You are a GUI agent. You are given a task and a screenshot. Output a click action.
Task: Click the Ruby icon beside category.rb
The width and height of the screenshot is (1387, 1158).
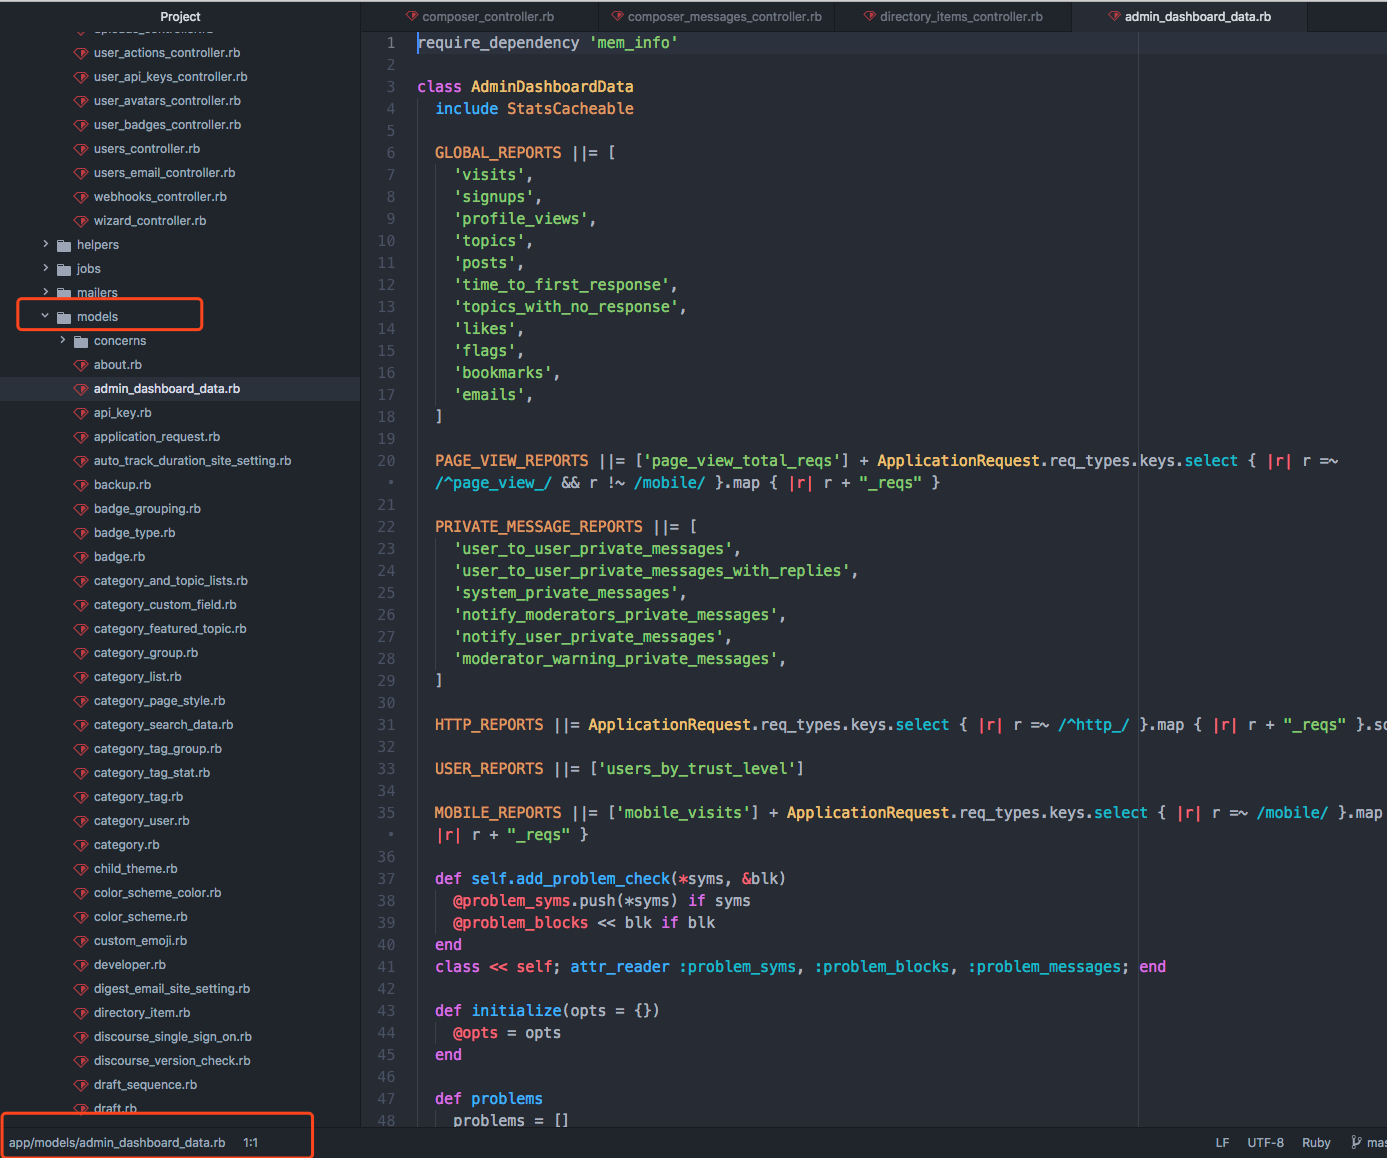click(82, 845)
